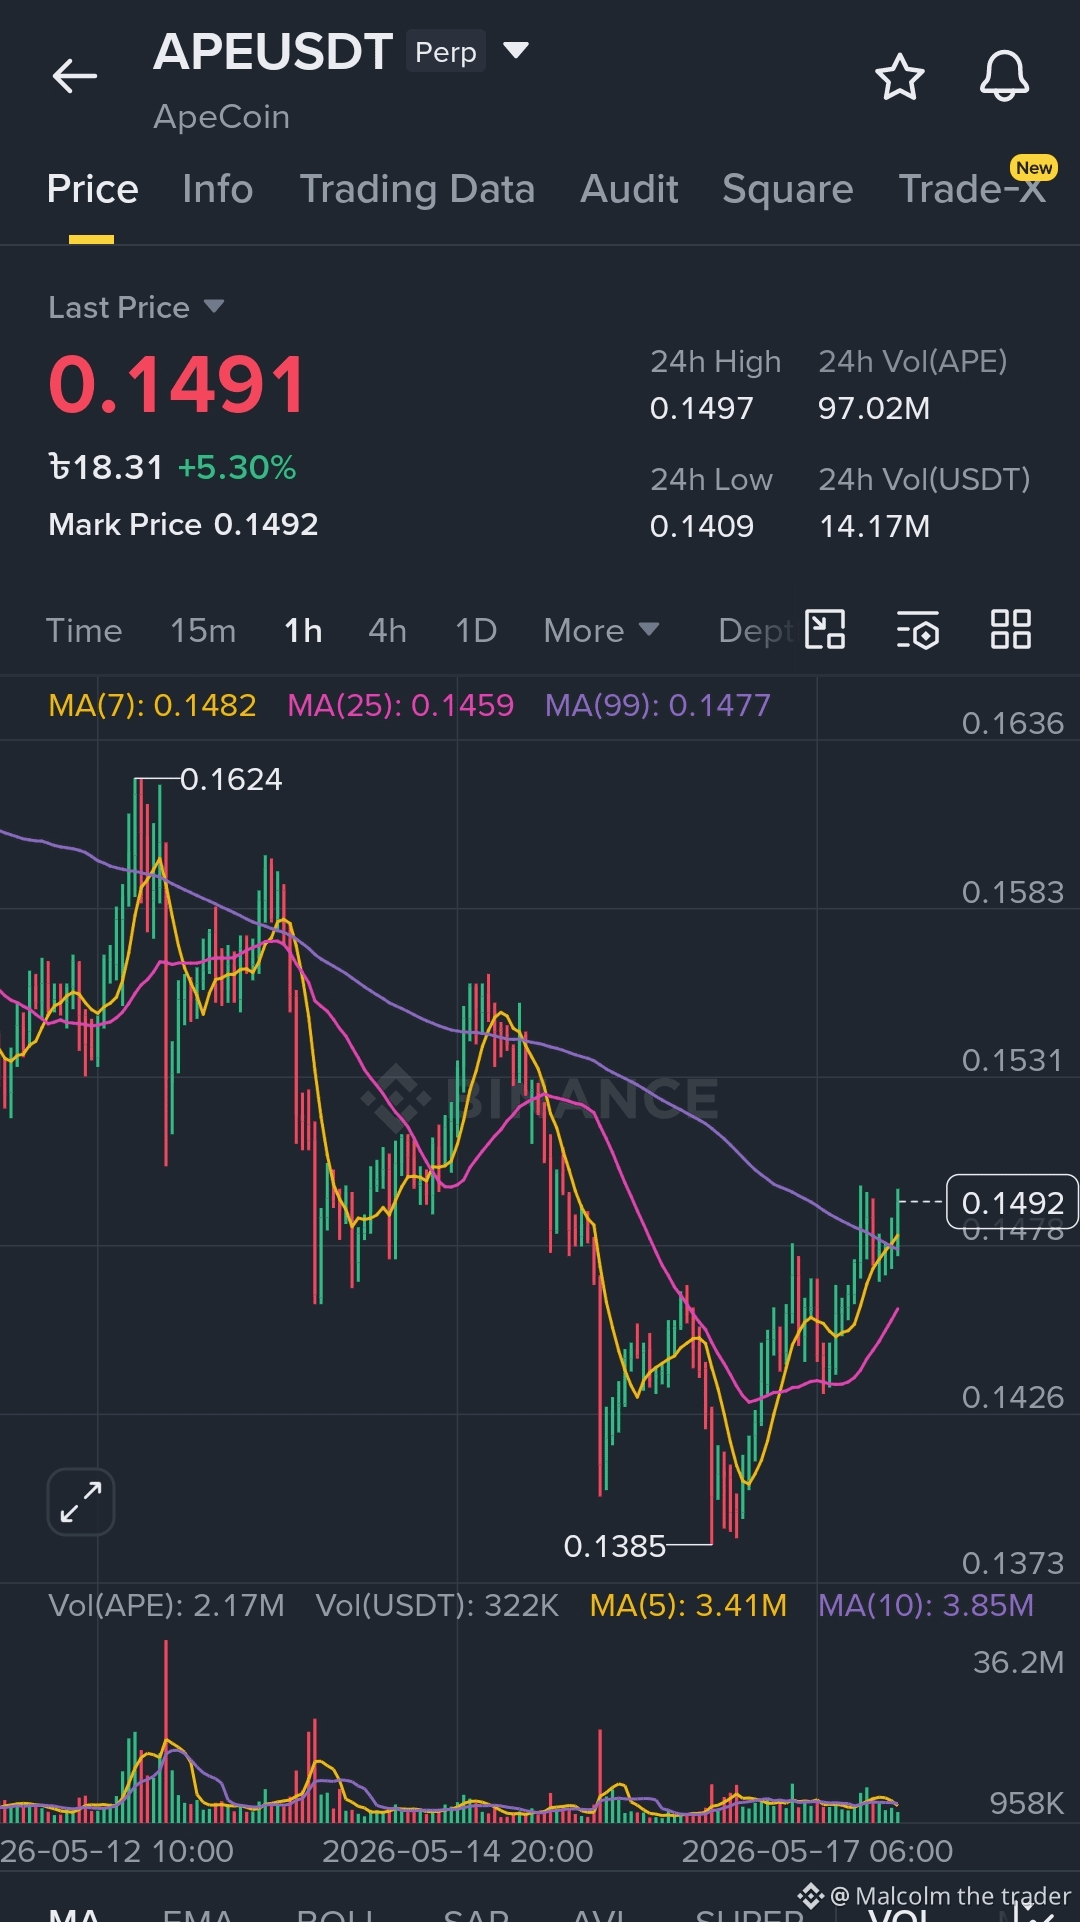Click the Vol(USDT): 322K label
This screenshot has height=1922, width=1080.
point(437,1605)
